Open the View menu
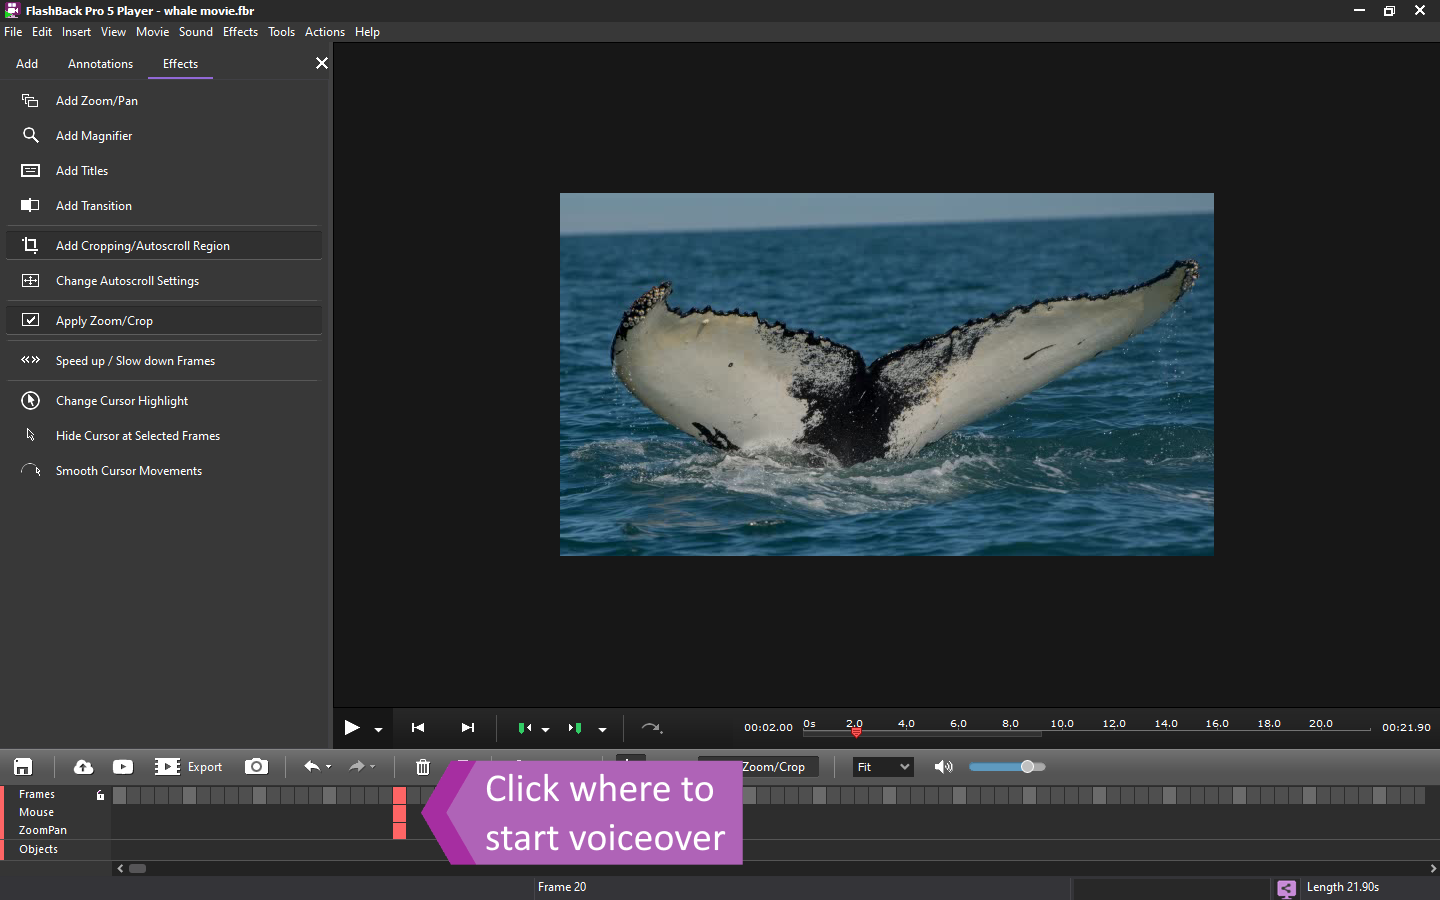The image size is (1440, 900). tap(113, 32)
